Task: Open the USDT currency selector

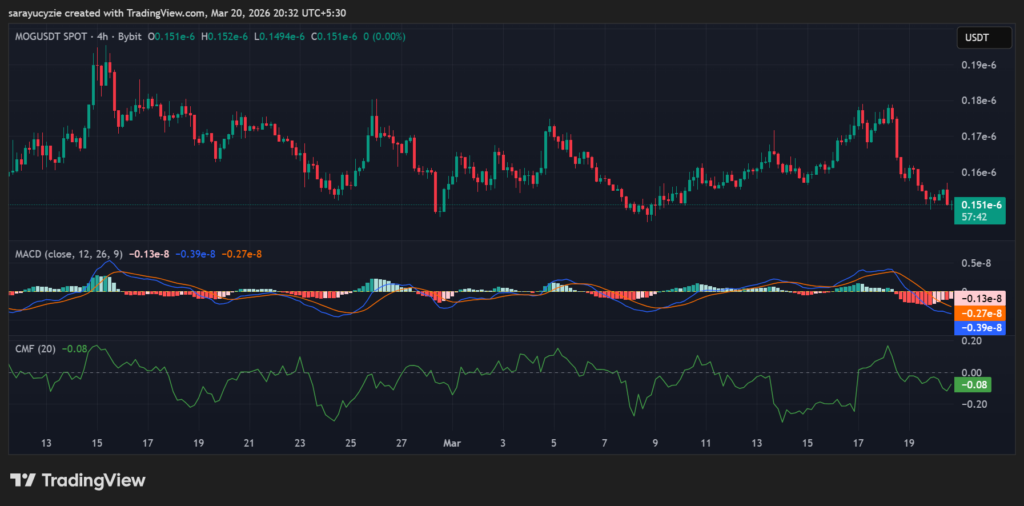Action: click(976, 37)
